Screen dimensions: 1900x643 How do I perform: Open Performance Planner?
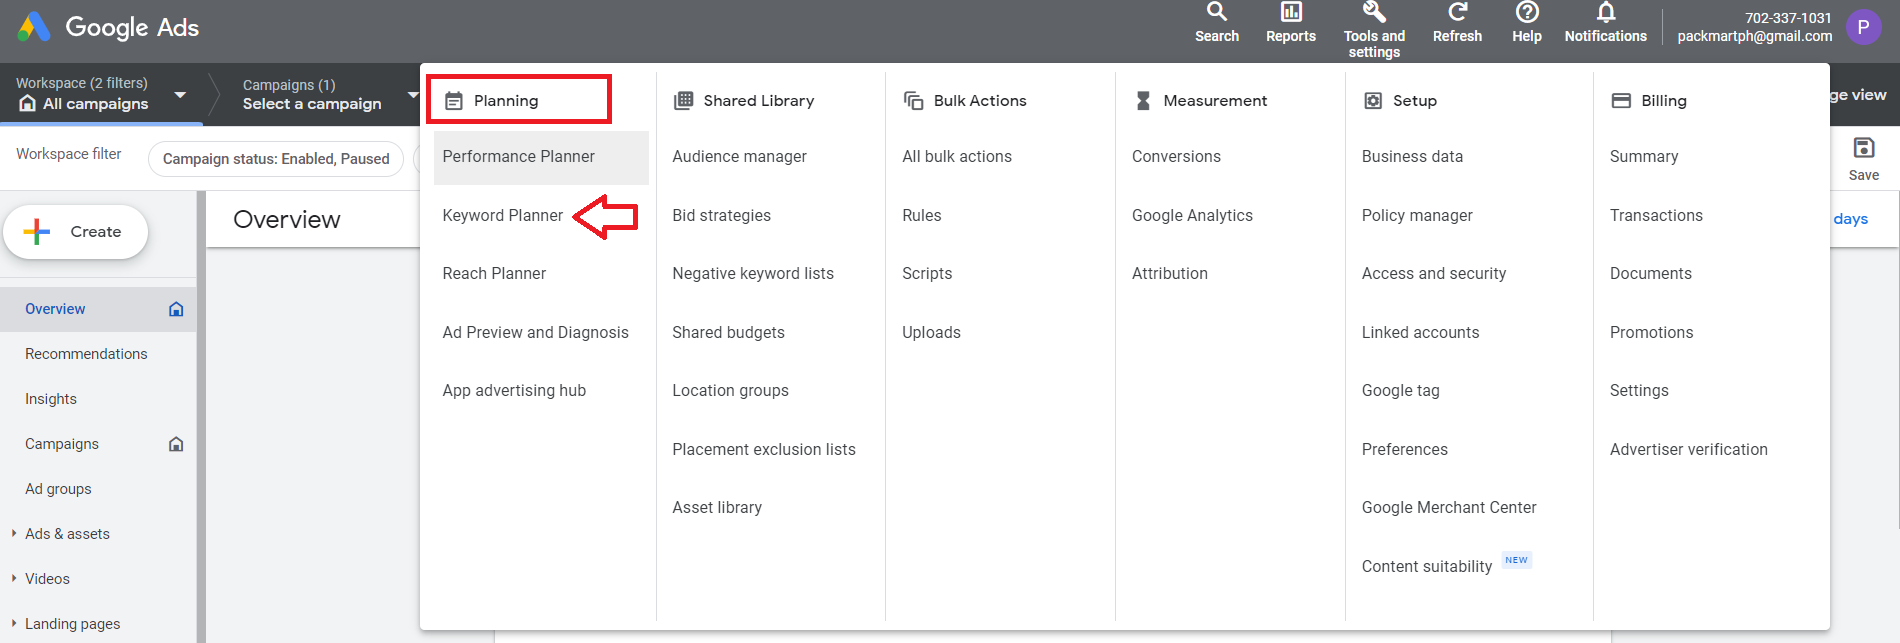pos(518,156)
